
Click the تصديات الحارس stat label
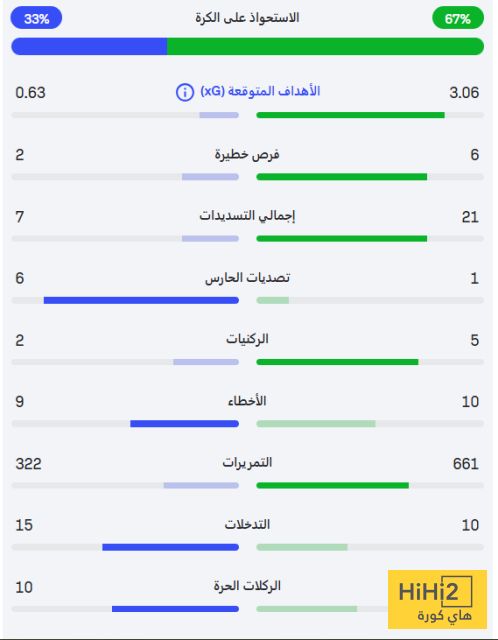247,278
